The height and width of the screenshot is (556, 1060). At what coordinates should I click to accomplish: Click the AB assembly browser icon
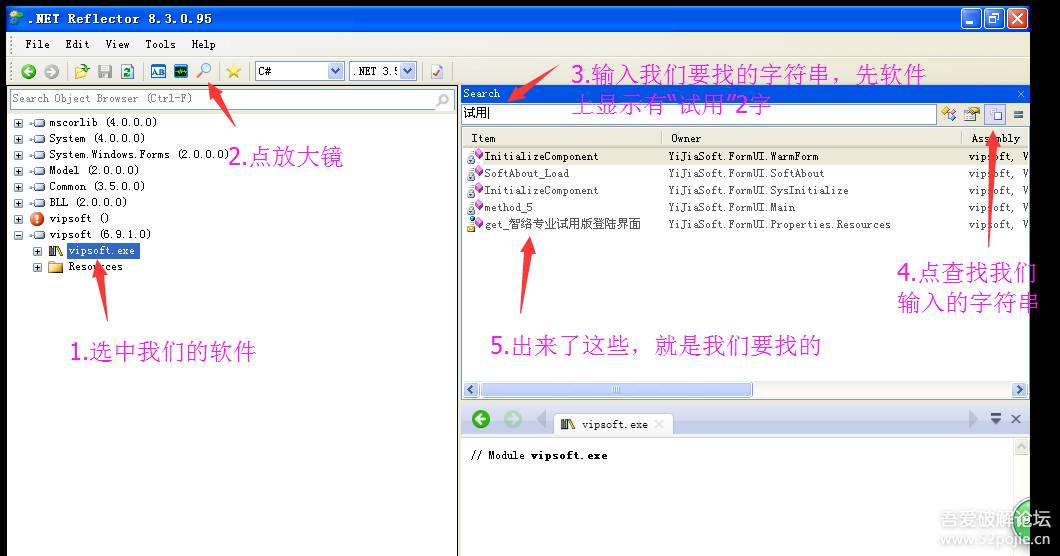pos(158,71)
